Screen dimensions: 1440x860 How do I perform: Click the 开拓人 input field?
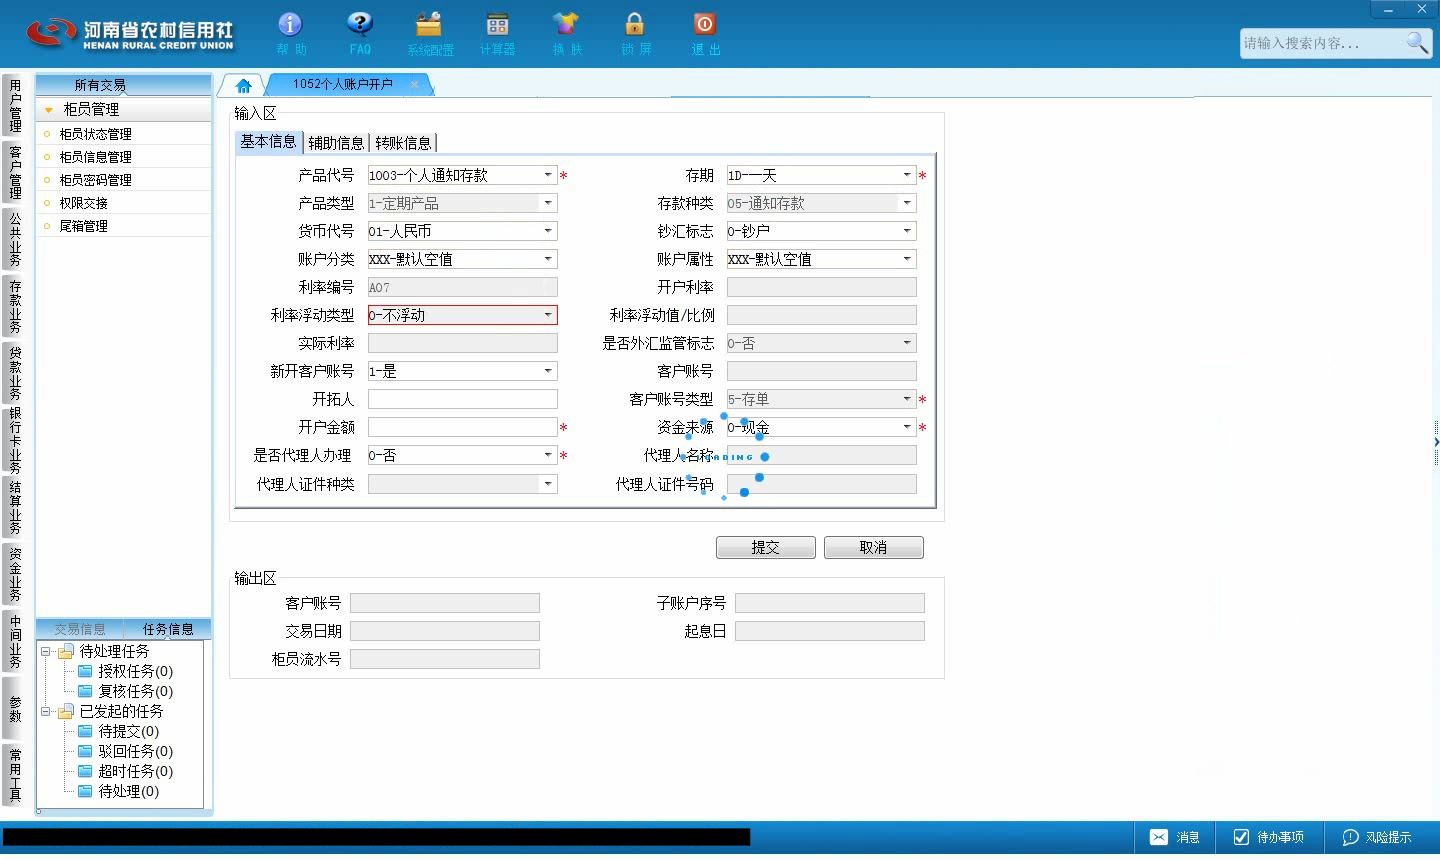463,399
